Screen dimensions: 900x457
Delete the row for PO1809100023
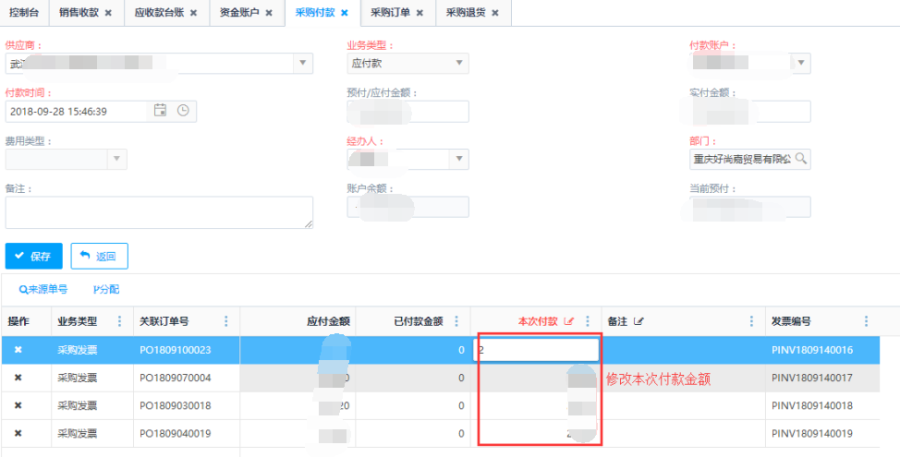coord(18,350)
